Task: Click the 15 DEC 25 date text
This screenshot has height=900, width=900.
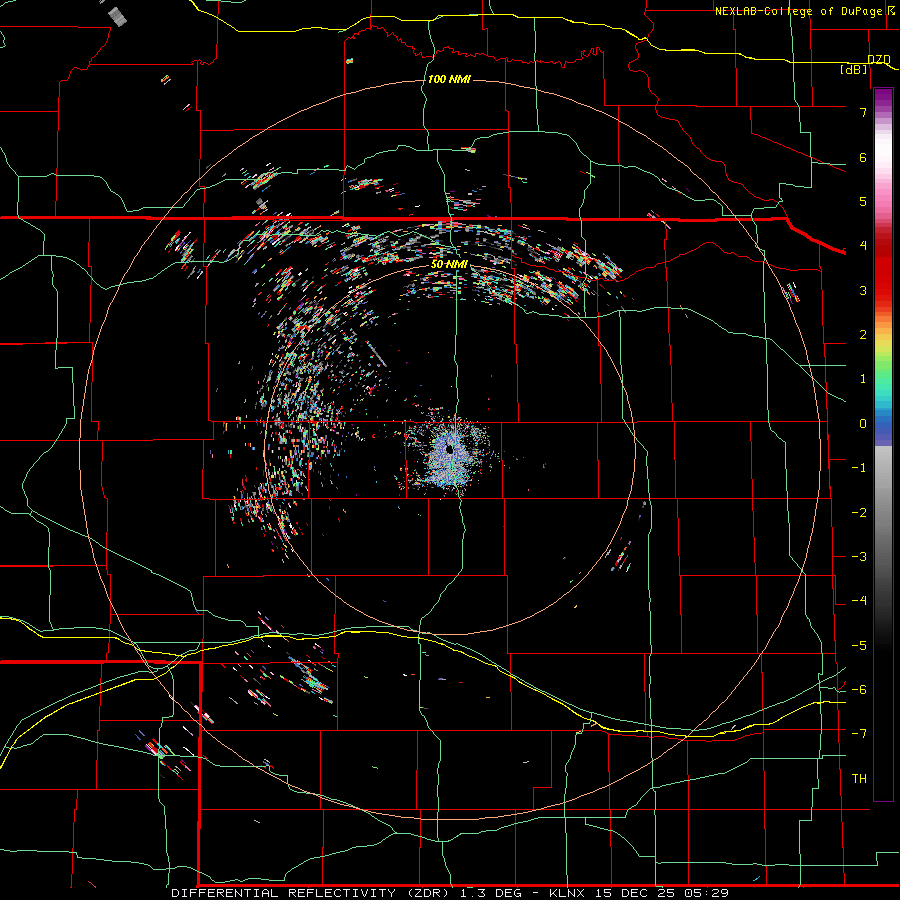Action: click(x=633, y=893)
